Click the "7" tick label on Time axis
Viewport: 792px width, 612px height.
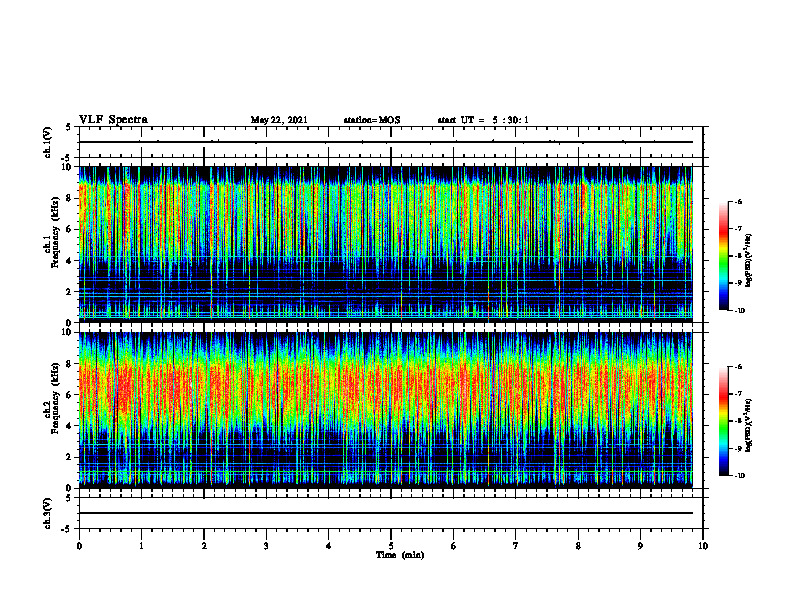click(516, 546)
